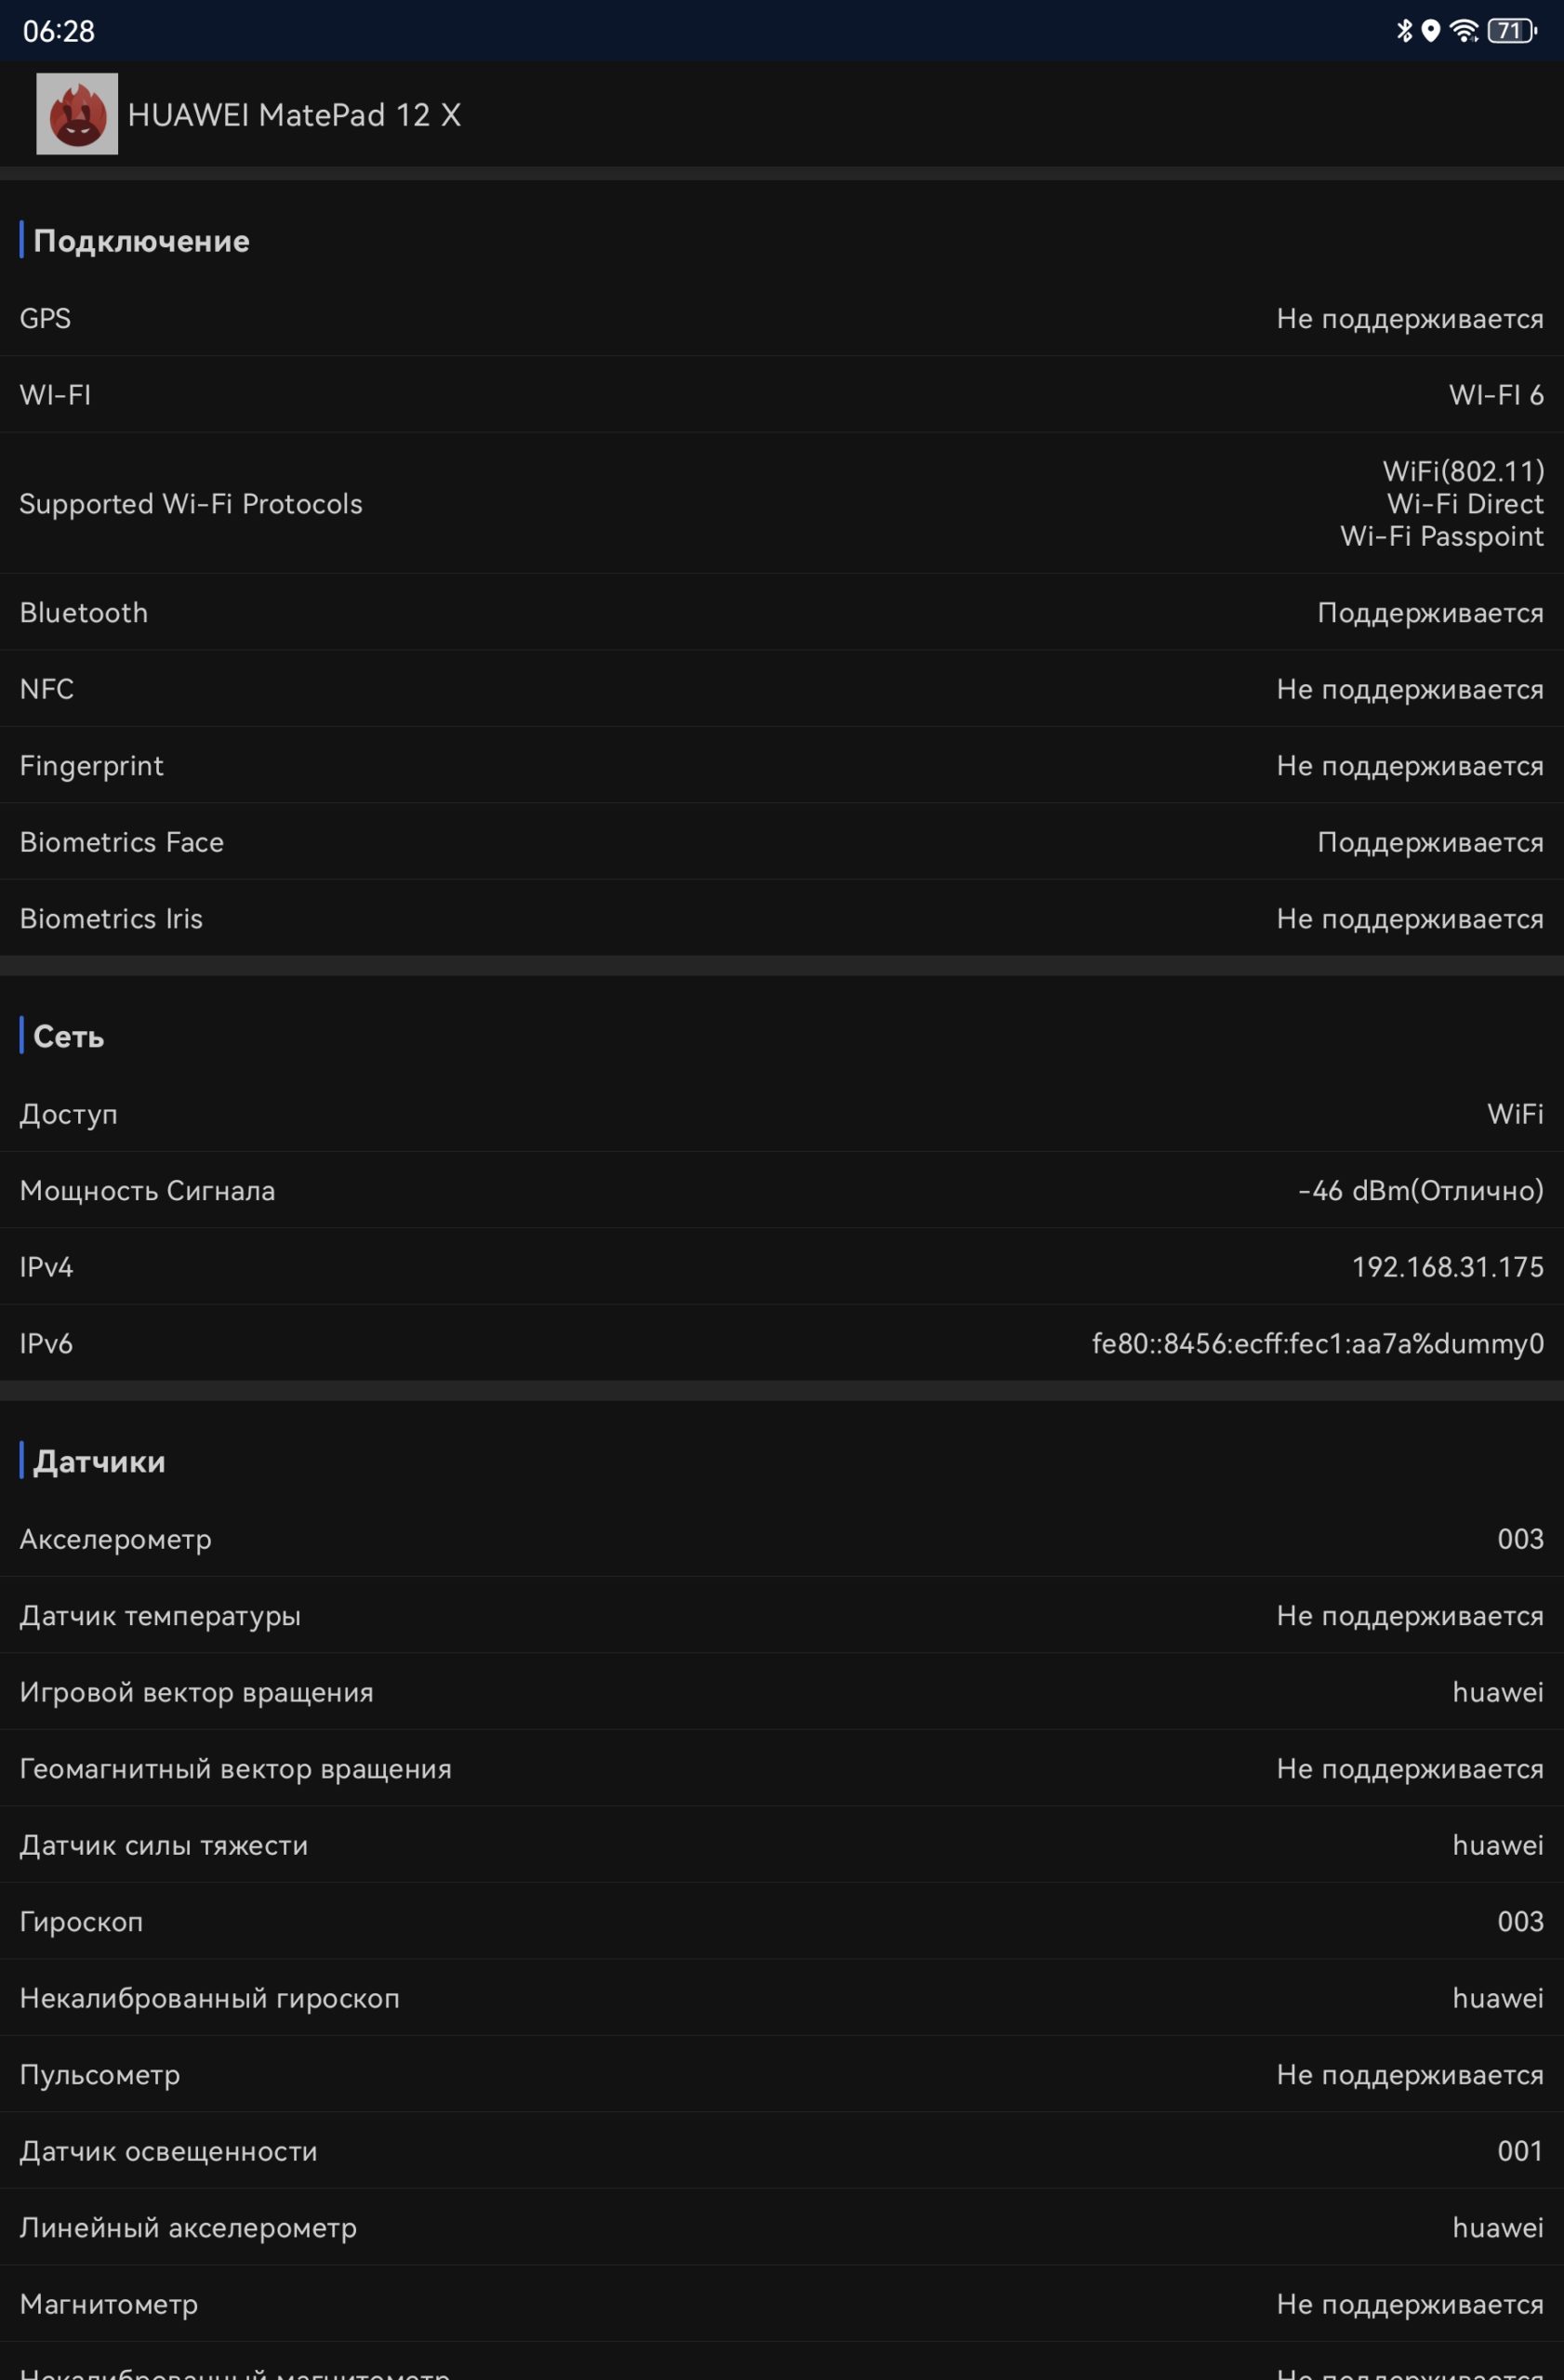Open the Подключение section header
The width and height of the screenshot is (1564, 2380).
(x=141, y=241)
